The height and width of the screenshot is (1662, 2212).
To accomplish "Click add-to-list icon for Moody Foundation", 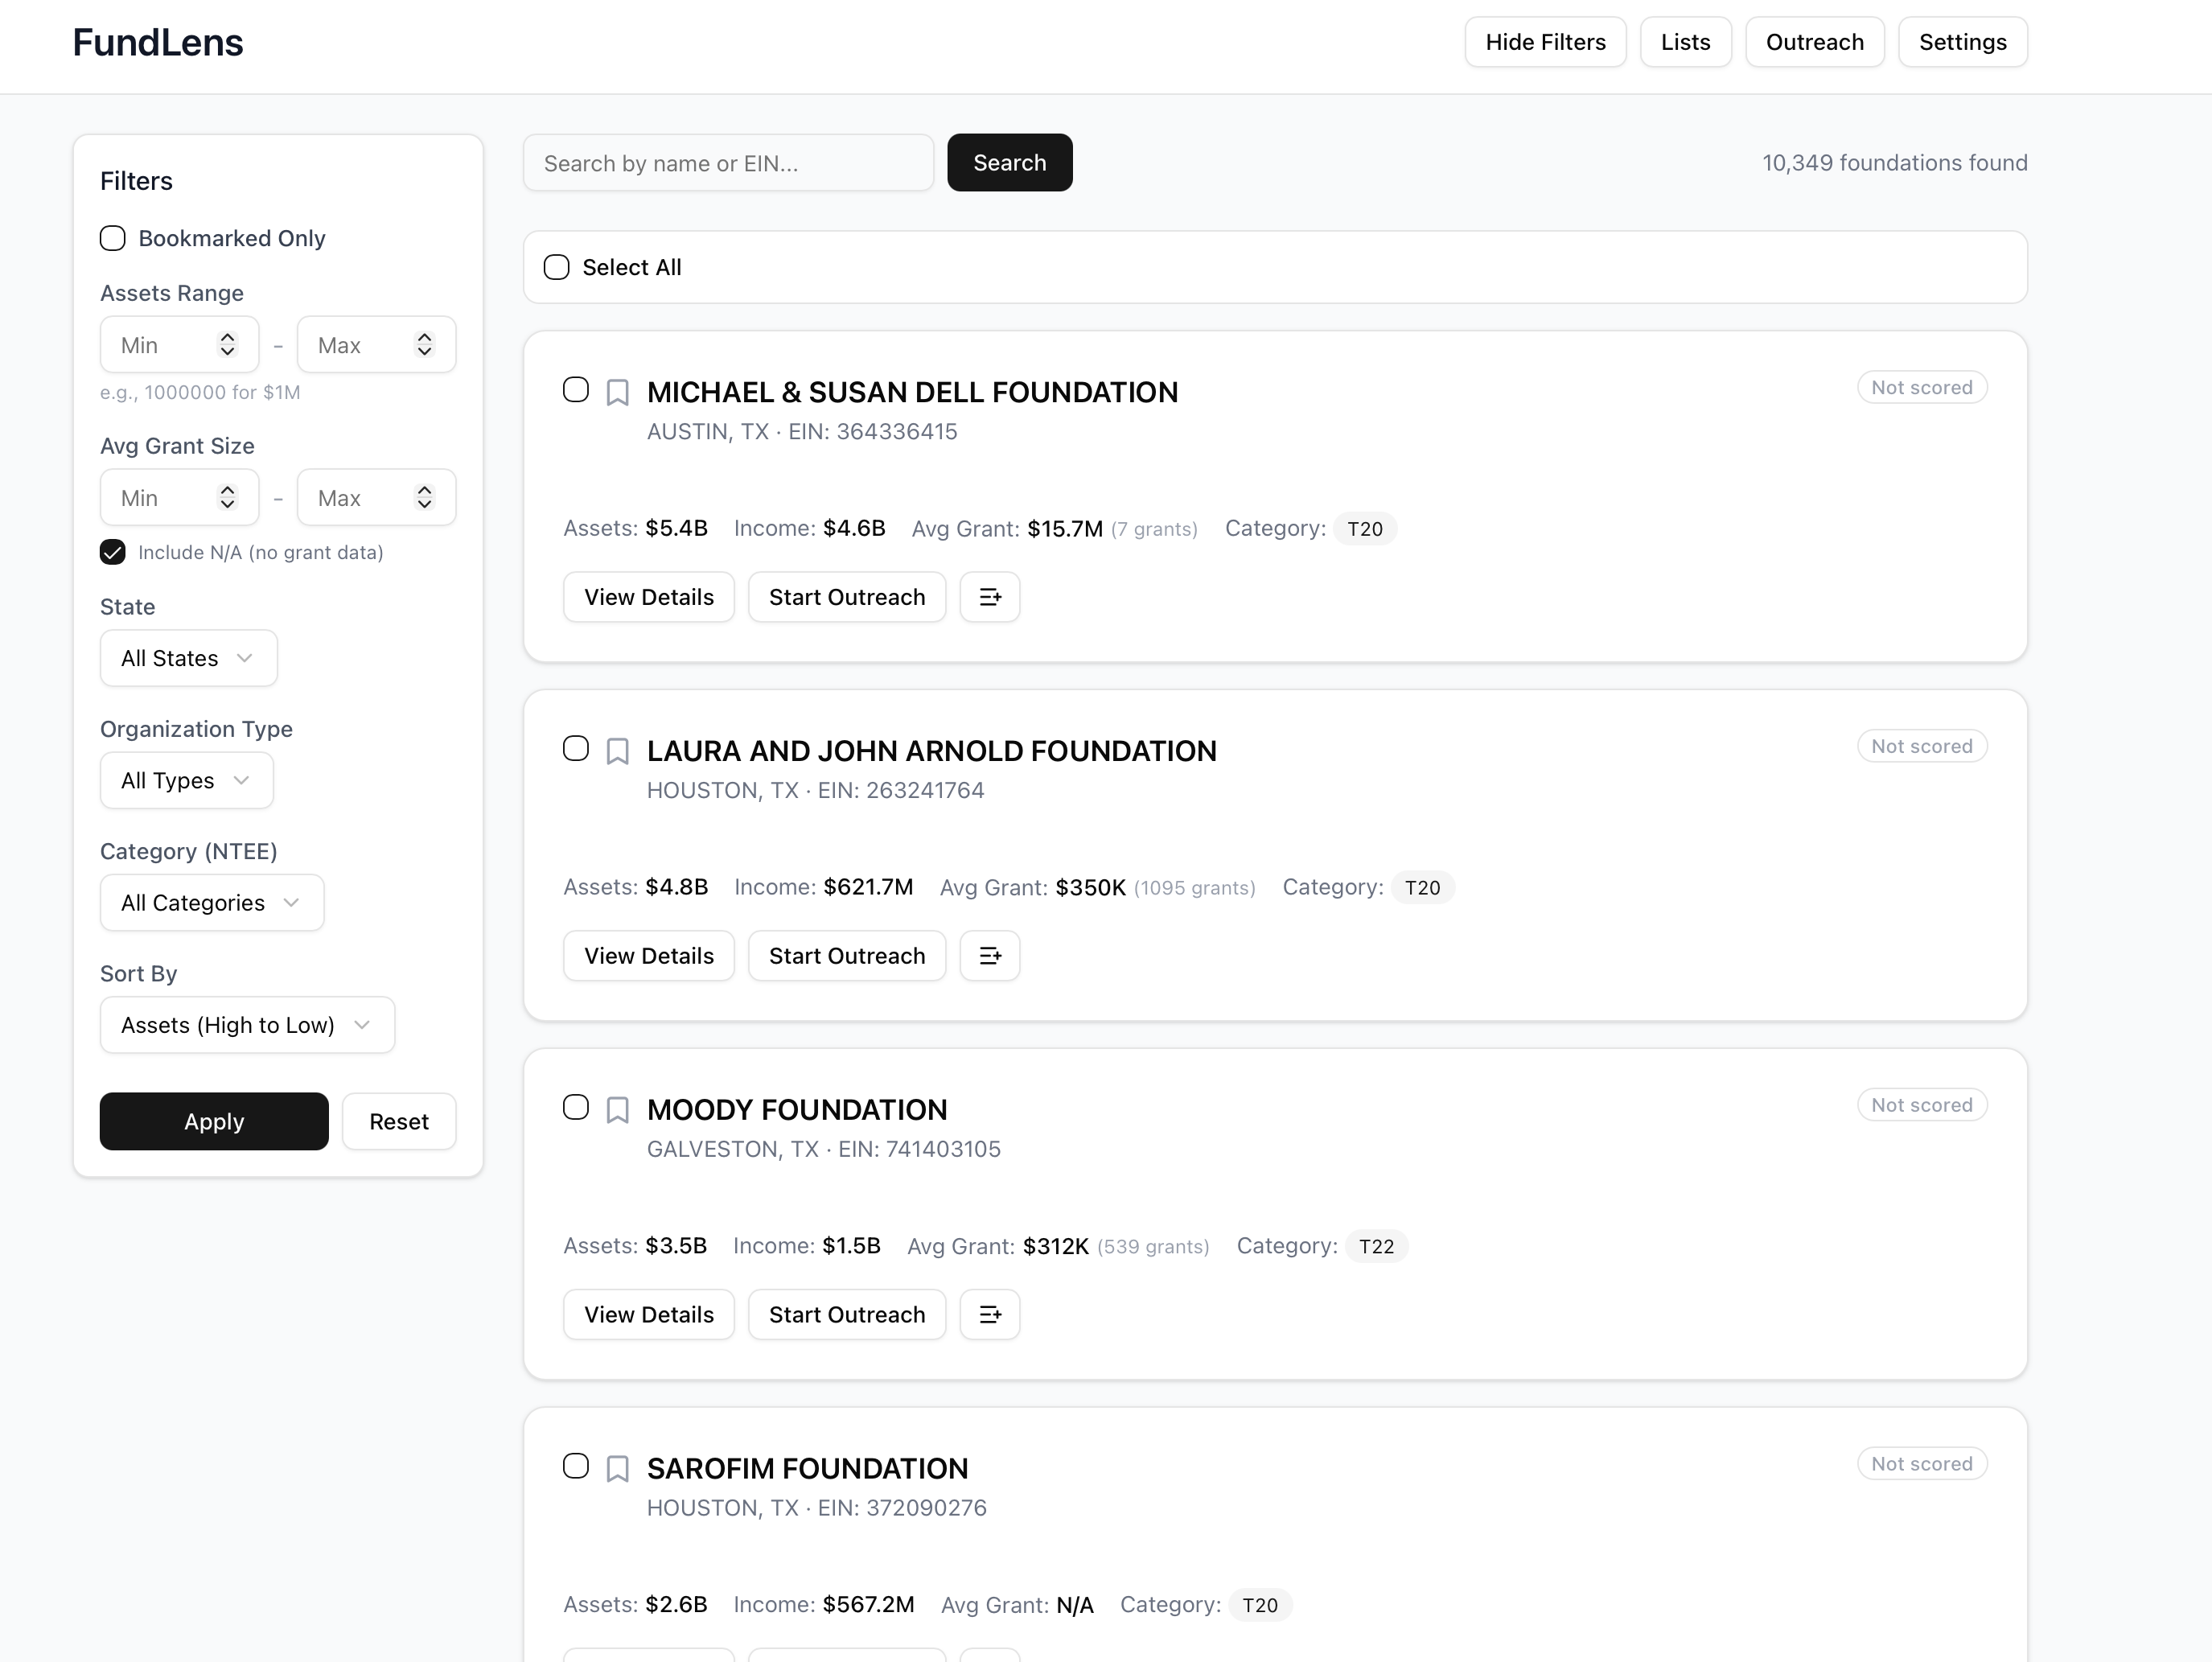I will 989,1315.
